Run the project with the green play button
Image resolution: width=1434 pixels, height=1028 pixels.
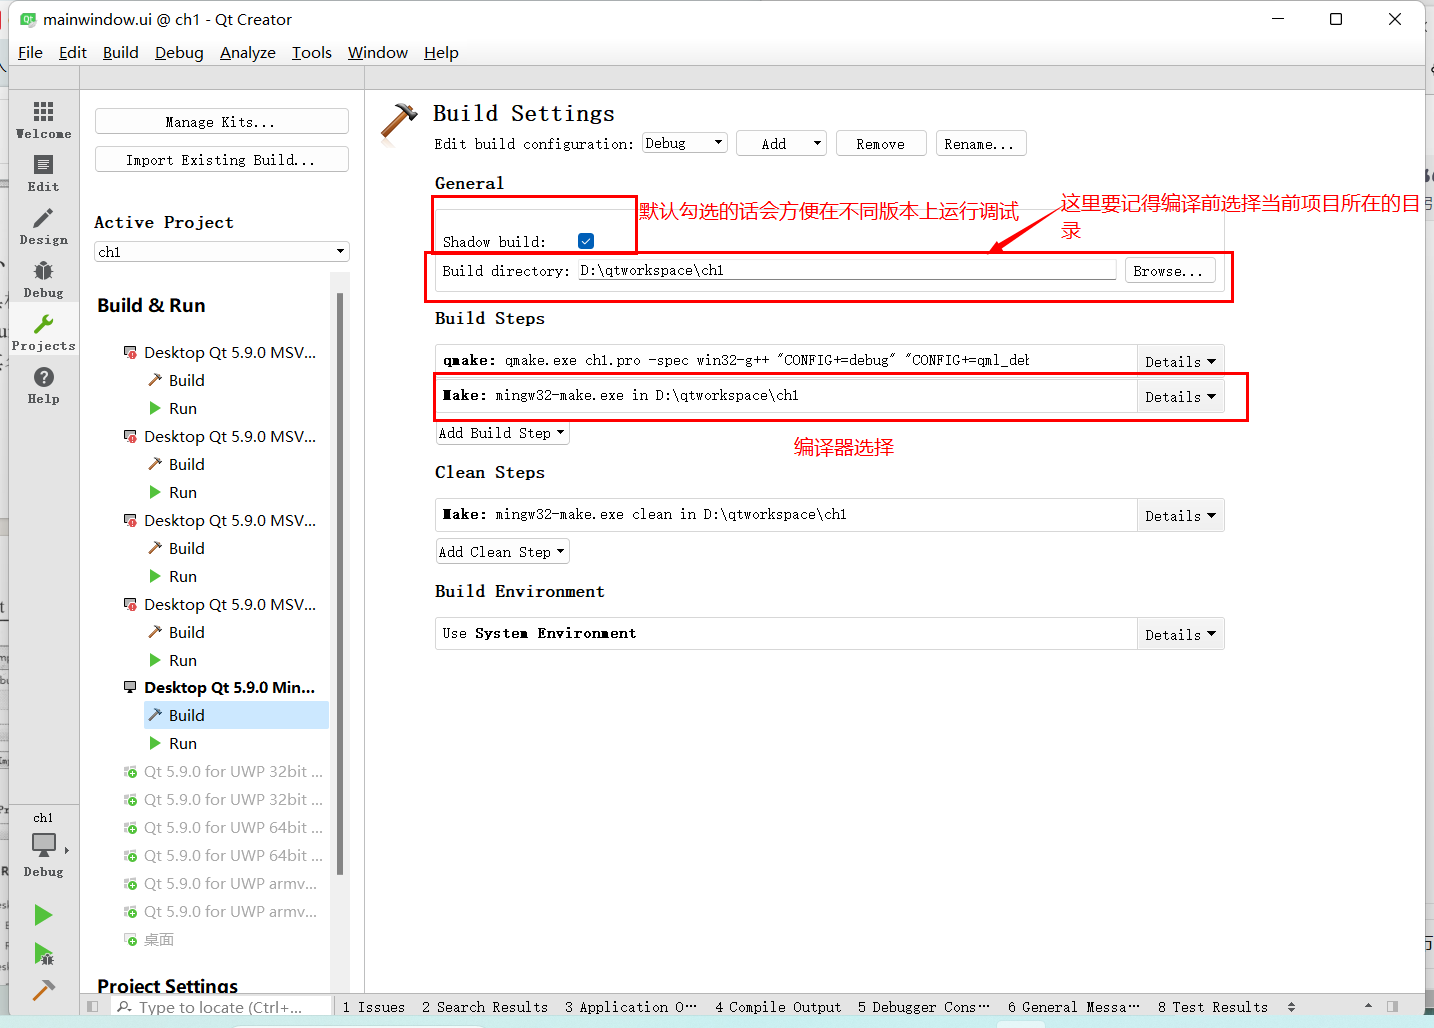click(43, 914)
